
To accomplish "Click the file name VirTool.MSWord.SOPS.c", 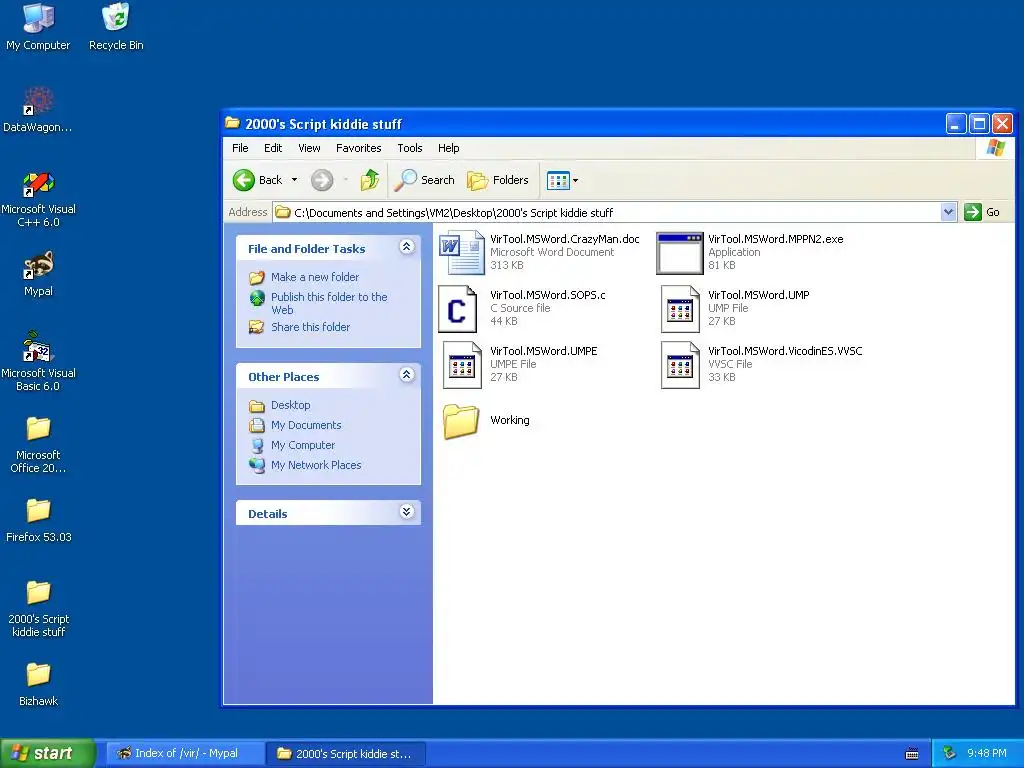I will tap(547, 295).
